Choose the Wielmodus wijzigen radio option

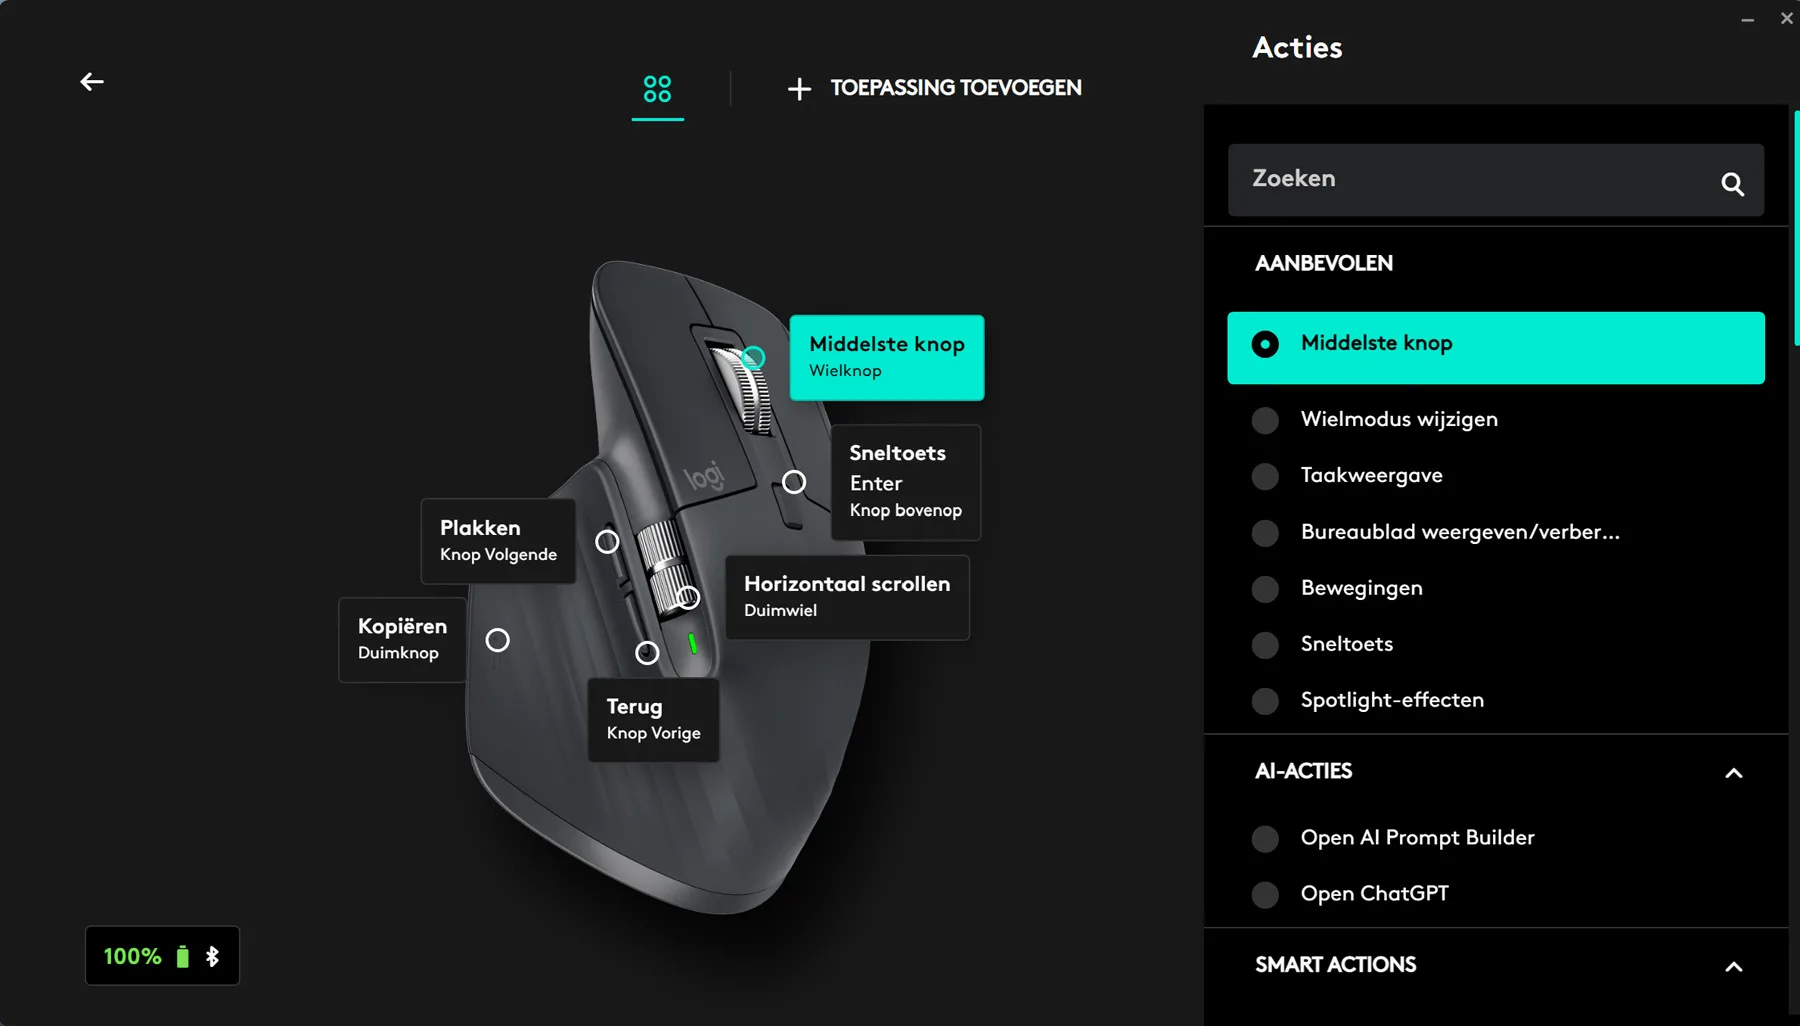point(1265,420)
